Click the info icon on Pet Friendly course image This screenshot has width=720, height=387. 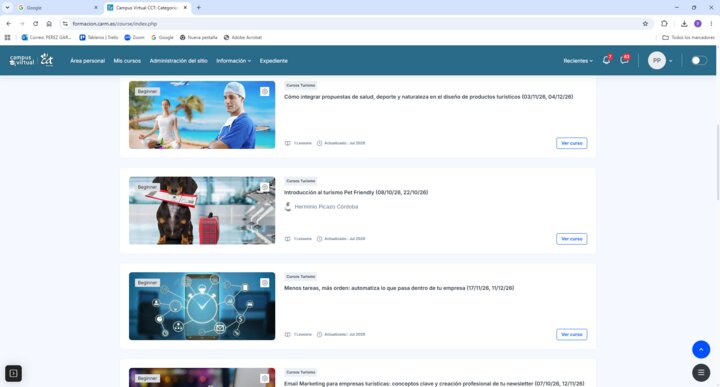pos(264,187)
